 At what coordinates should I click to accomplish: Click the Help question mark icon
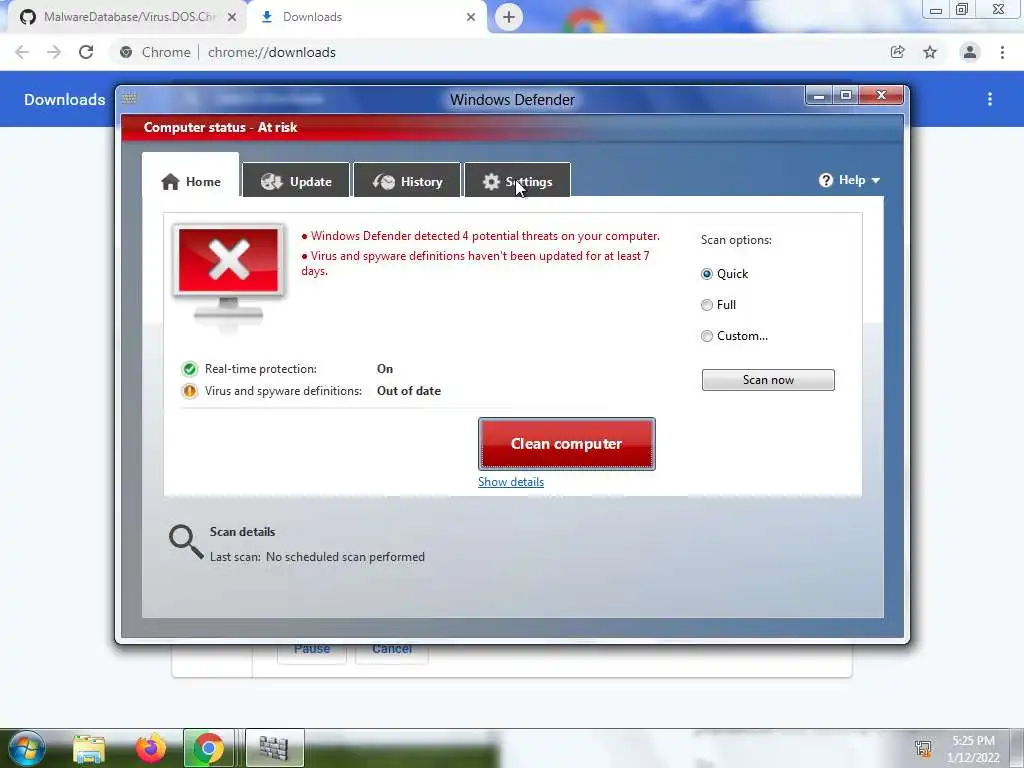[825, 180]
